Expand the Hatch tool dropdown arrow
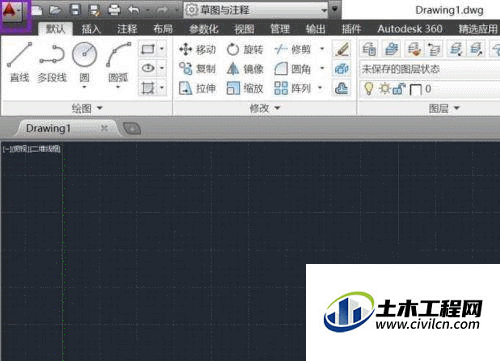Image resolution: width=500 pixels, height=361 pixels. (x=162, y=88)
